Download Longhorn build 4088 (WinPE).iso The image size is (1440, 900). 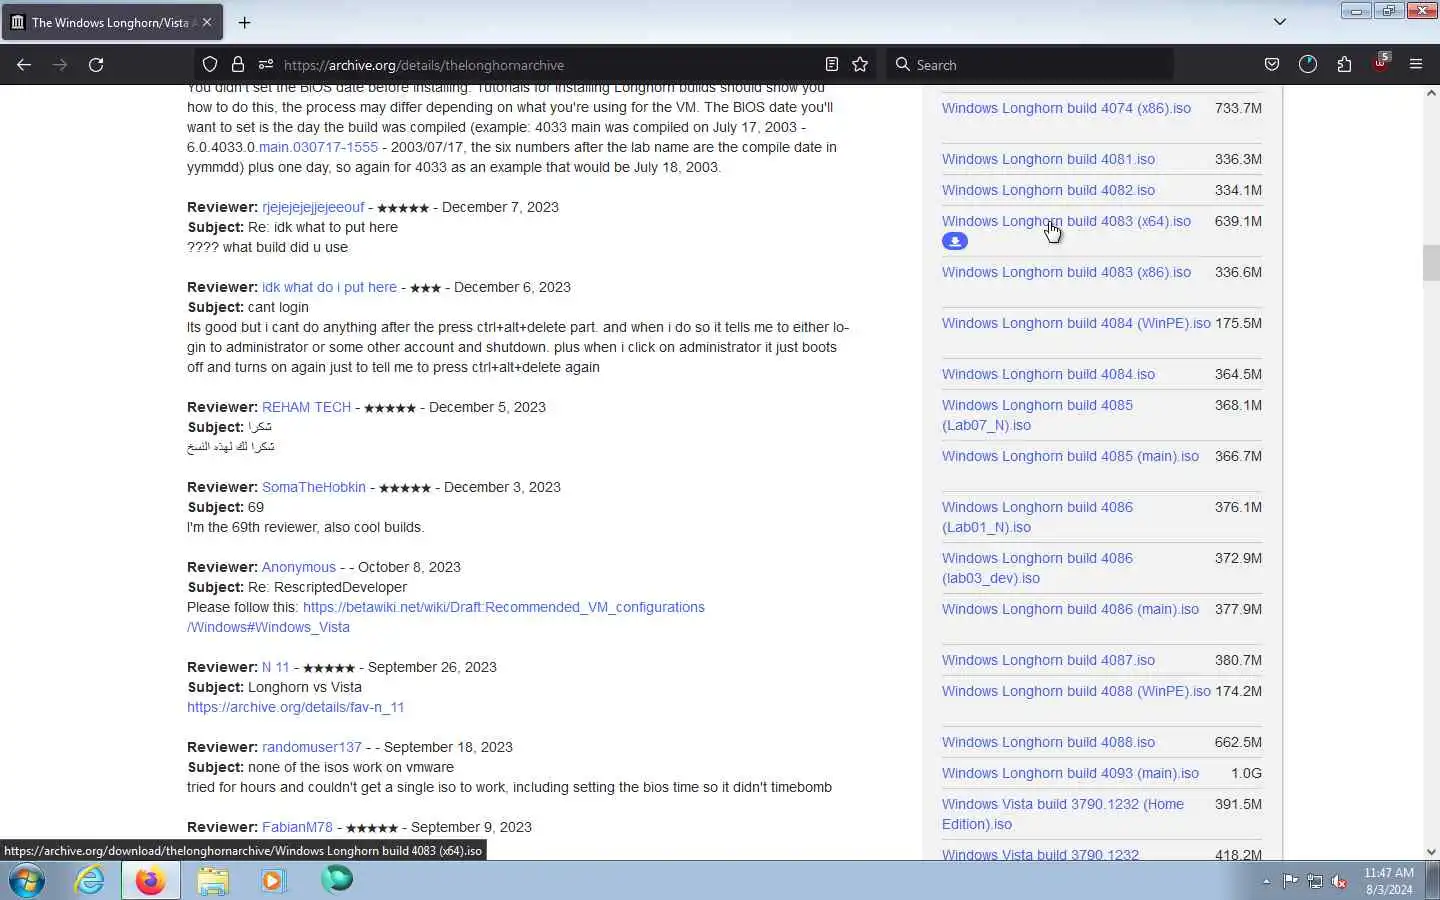point(1076,691)
